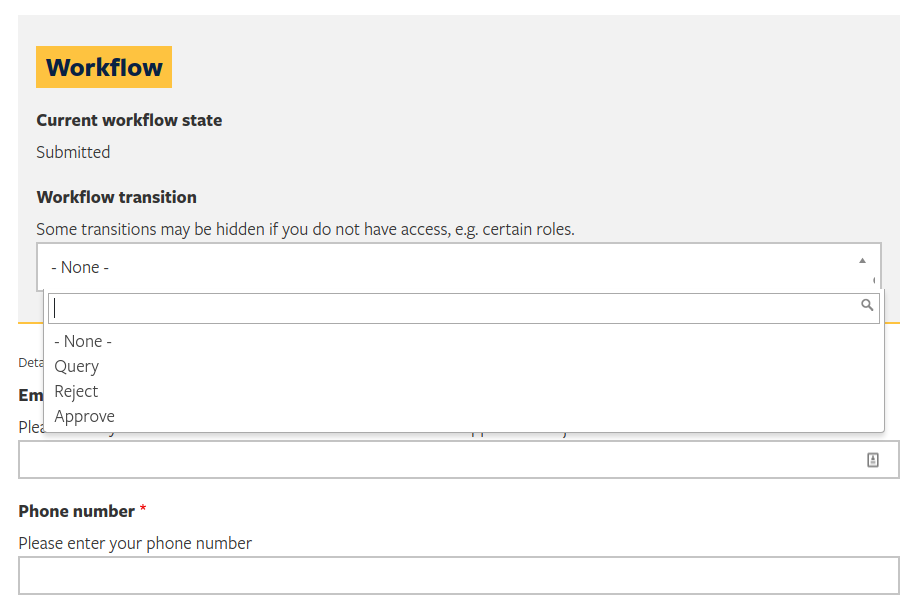
Task: Select the "- None -" option in list
Action: click(83, 341)
